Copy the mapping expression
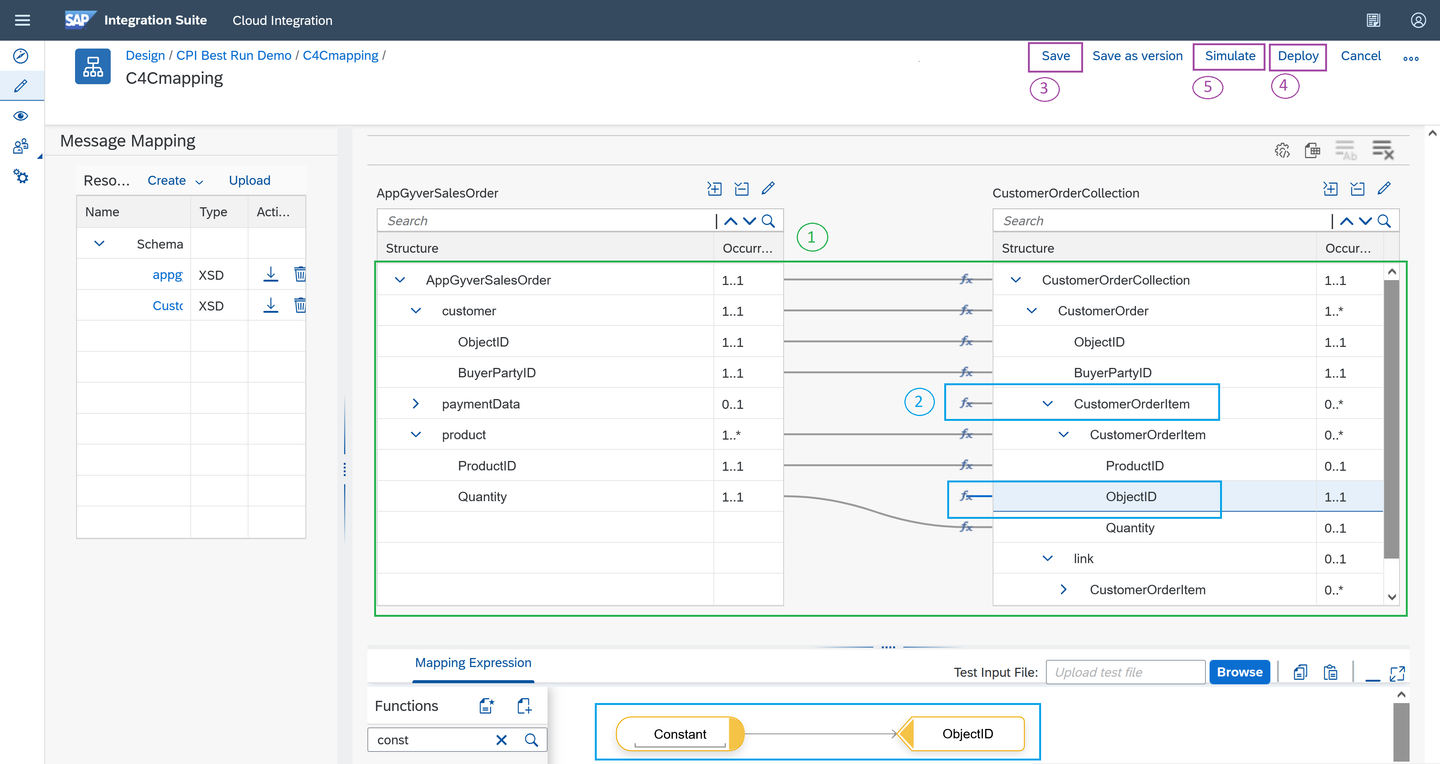This screenshot has height=764, width=1440. tap(1300, 673)
